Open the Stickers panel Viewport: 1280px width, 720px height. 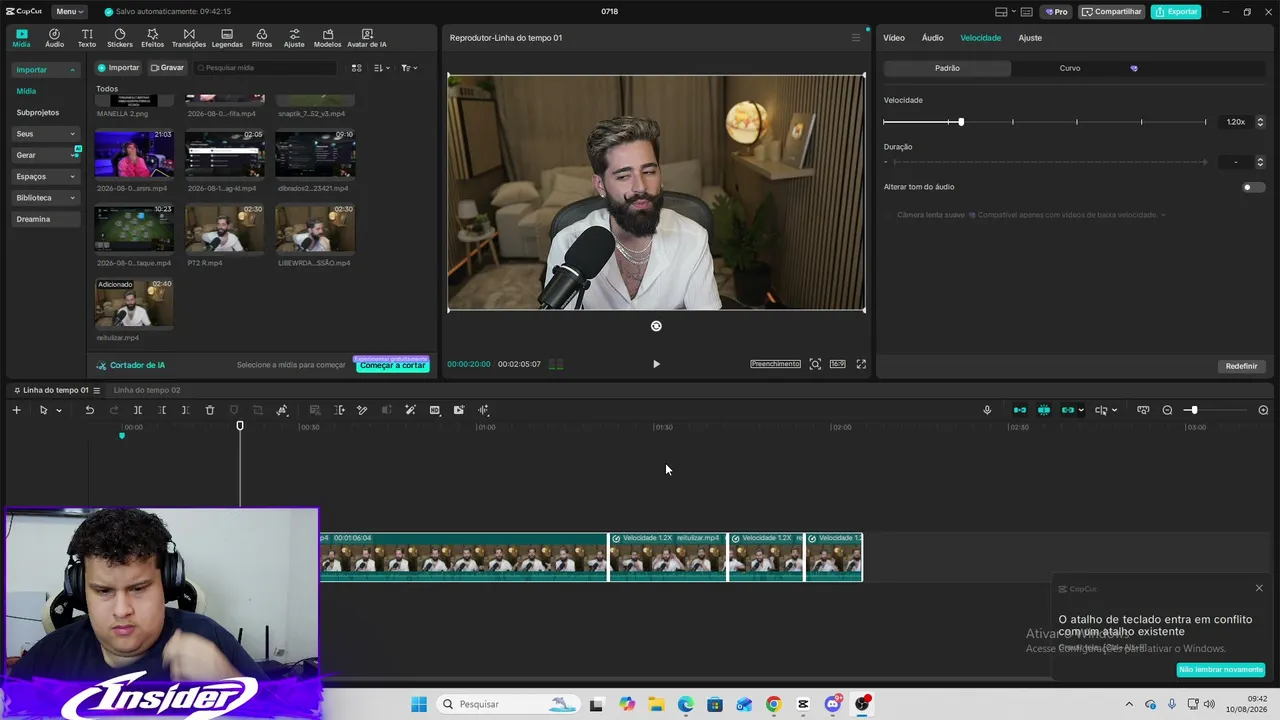click(120, 38)
